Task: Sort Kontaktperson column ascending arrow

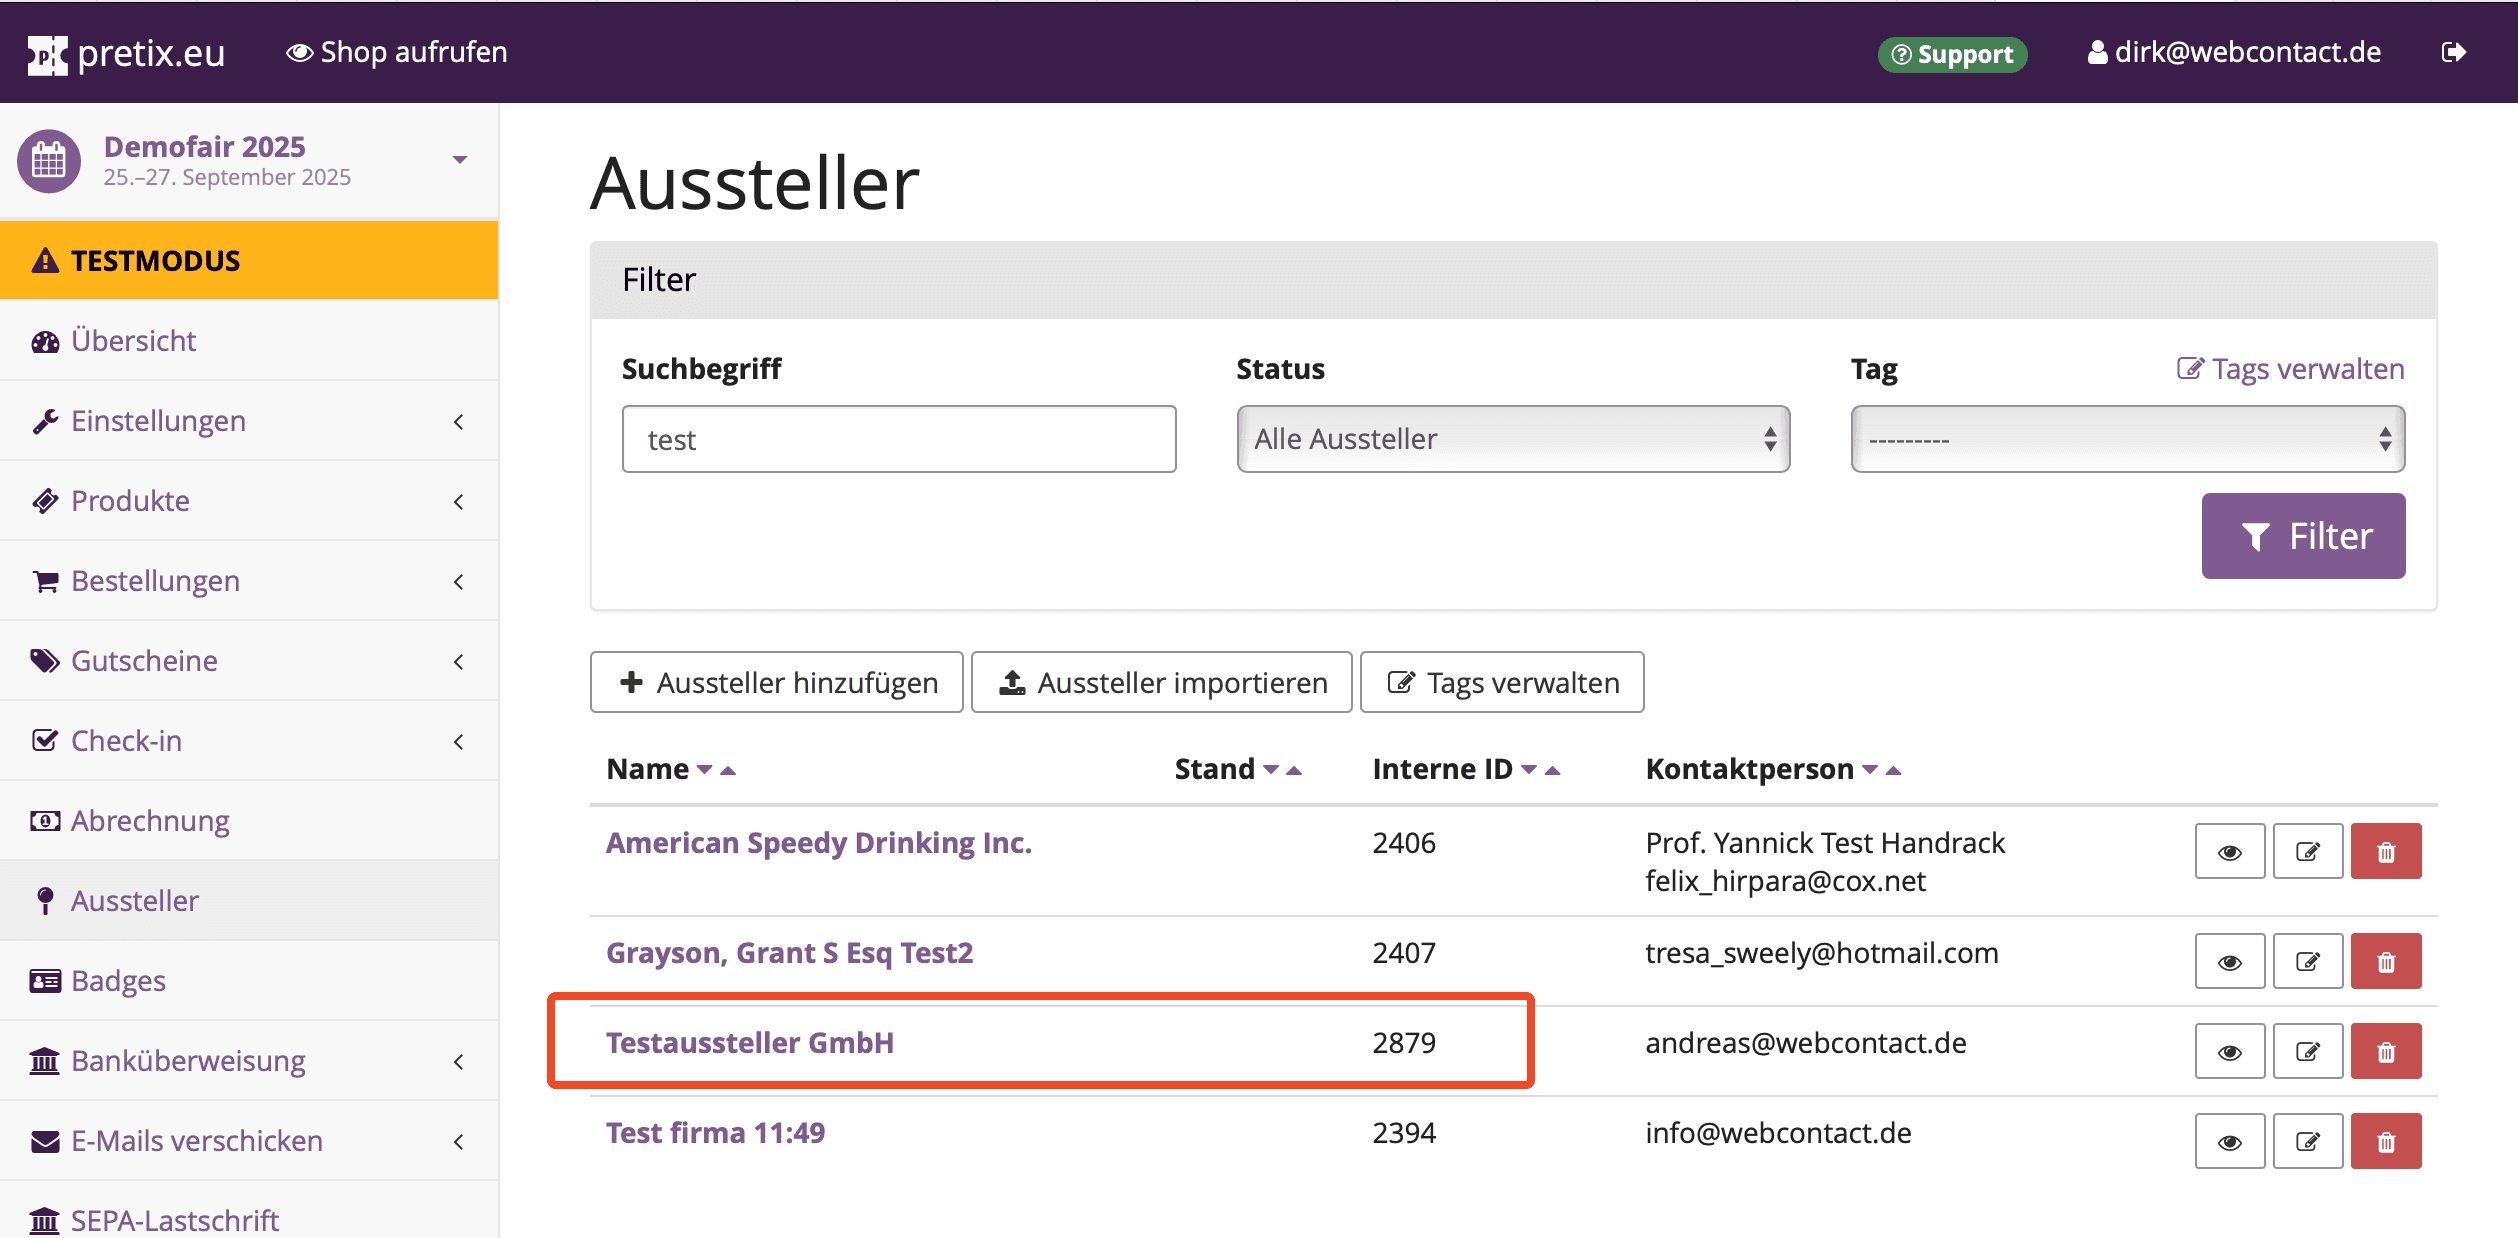Action: tap(1893, 770)
